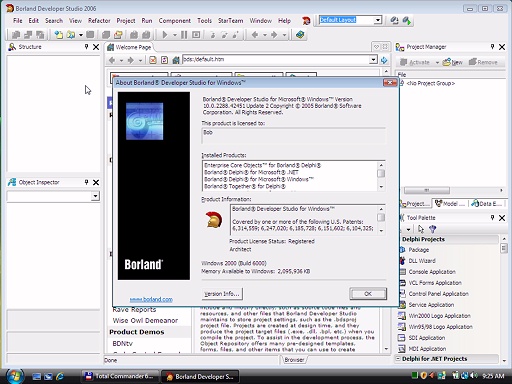Click the Set debug desktop icon

pyautogui.click(x=407, y=20)
